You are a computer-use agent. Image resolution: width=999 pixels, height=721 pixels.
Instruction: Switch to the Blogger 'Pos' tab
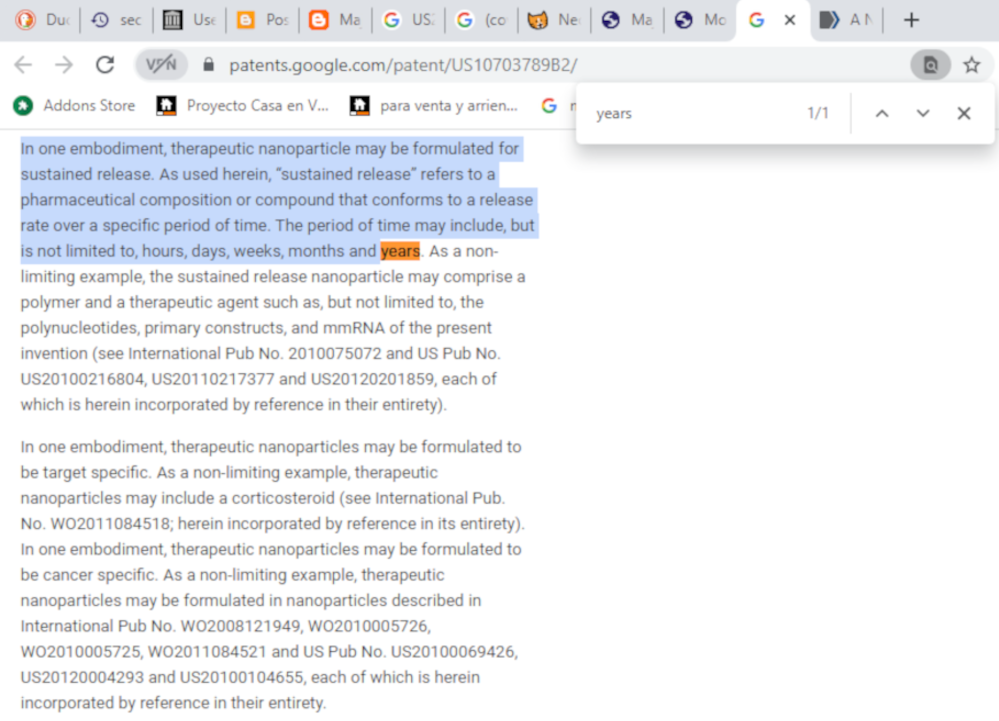click(263, 20)
